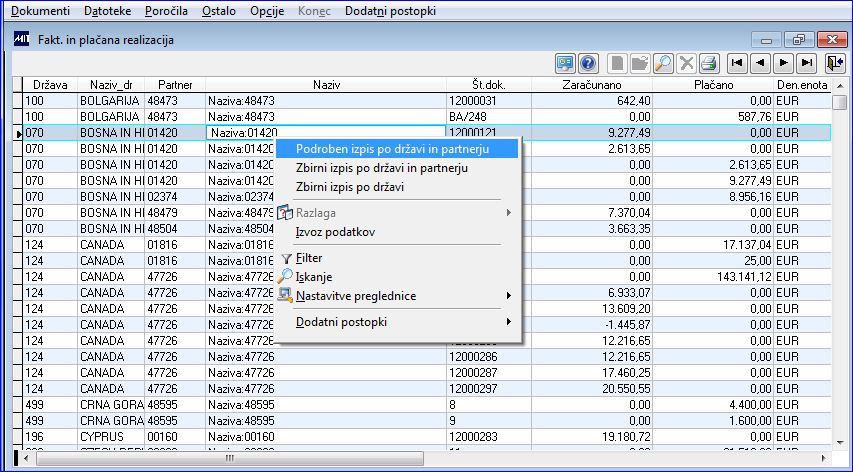Select cell with document BA/248
Image resolution: width=853 pixels, height=472 pixels.
pos(489,117)
